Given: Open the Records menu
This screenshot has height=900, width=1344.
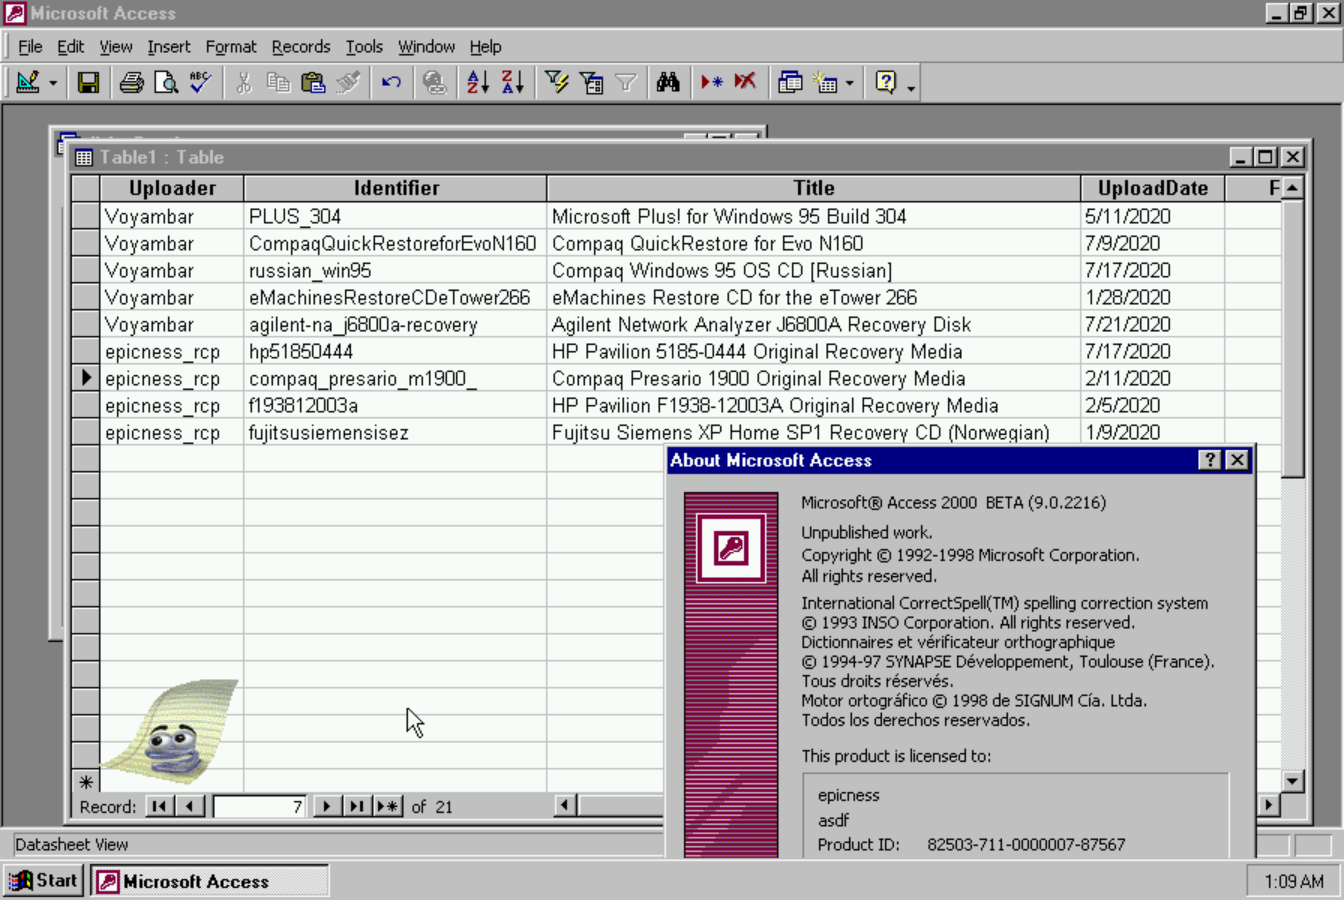Looking at the screenshot, I should 301,47.
